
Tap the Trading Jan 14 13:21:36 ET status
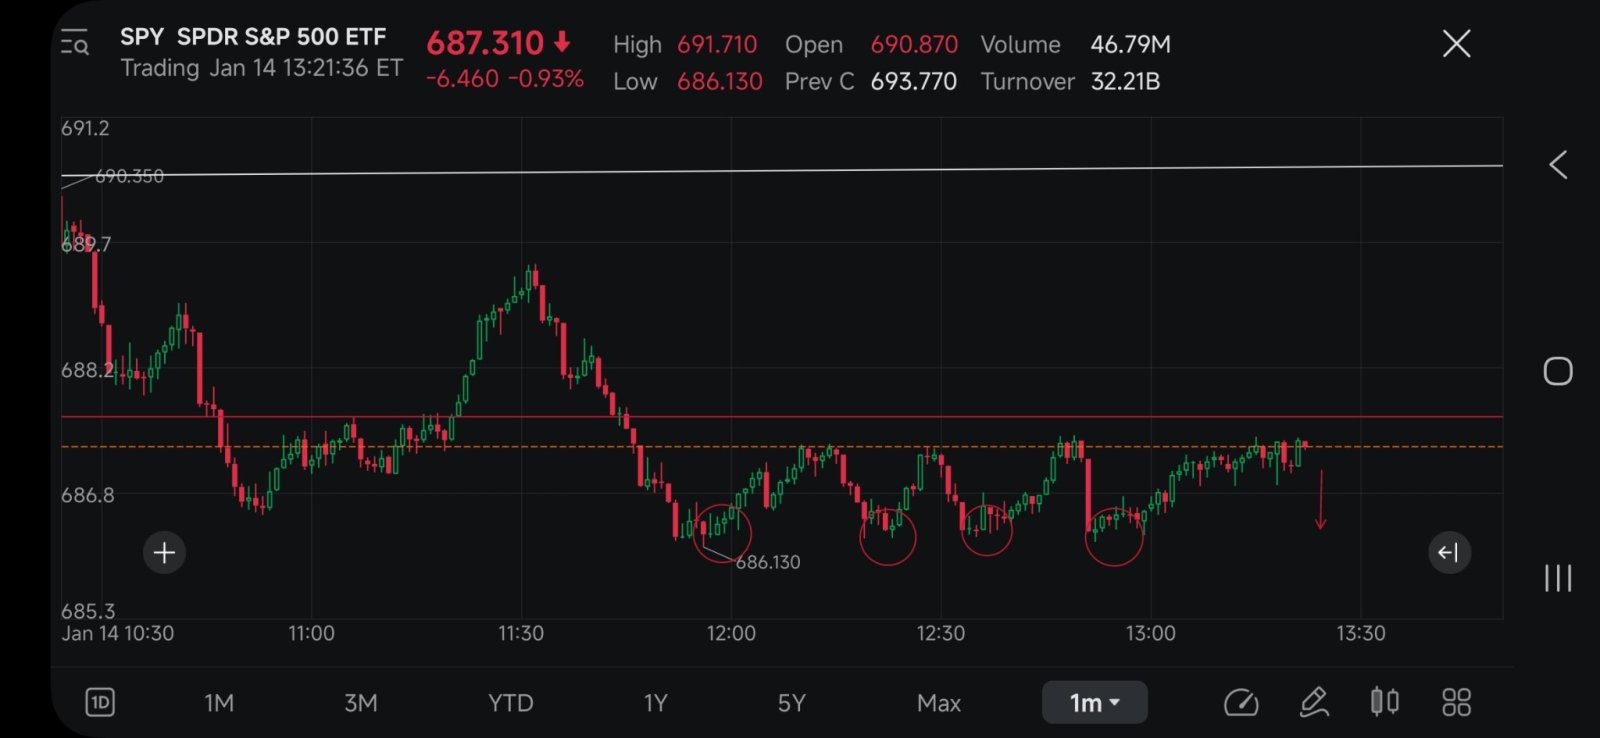(x=262, y=68)
